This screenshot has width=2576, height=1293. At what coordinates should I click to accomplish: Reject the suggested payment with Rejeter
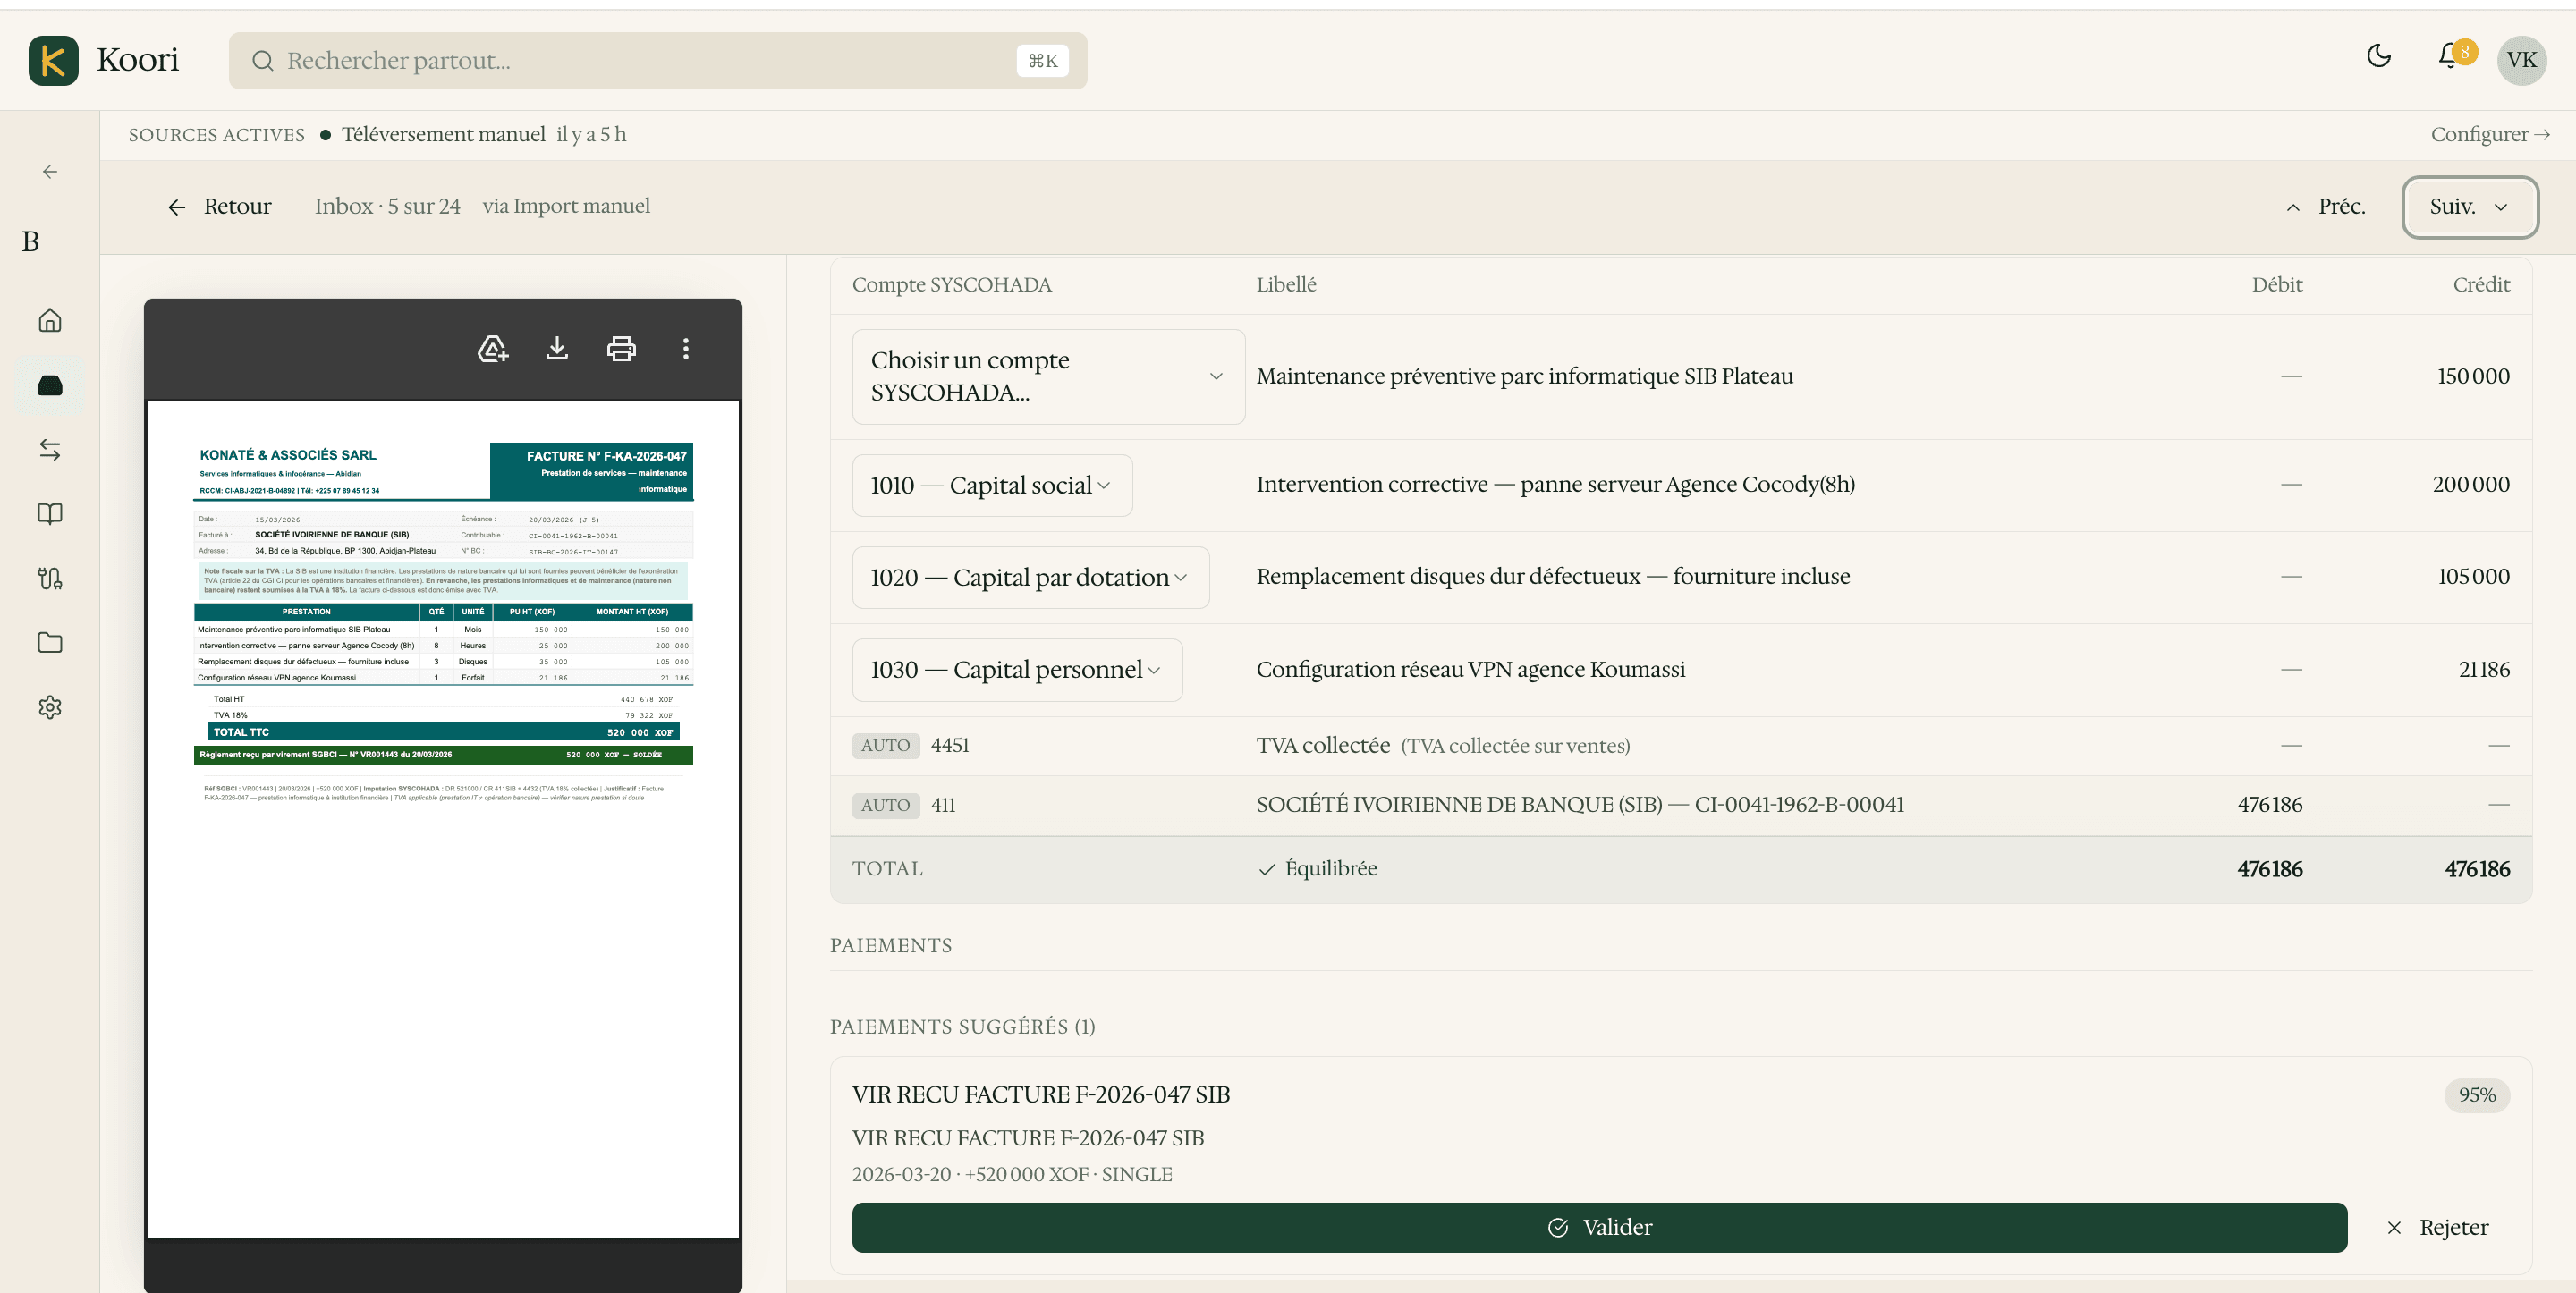tap(2438, 1227)
